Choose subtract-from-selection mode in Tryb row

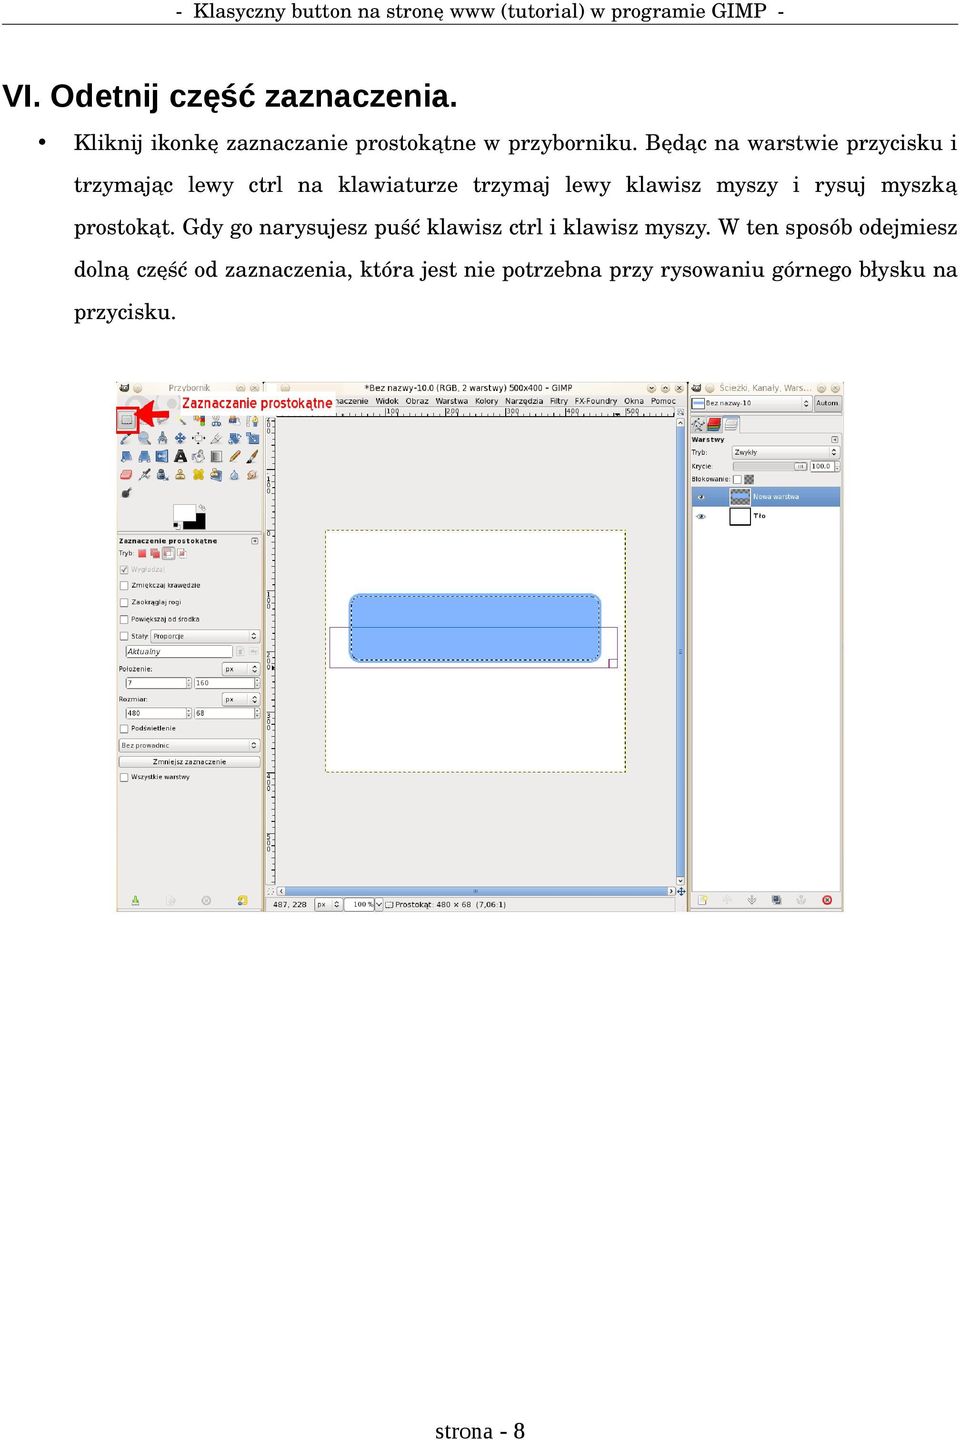click(168, 553)
